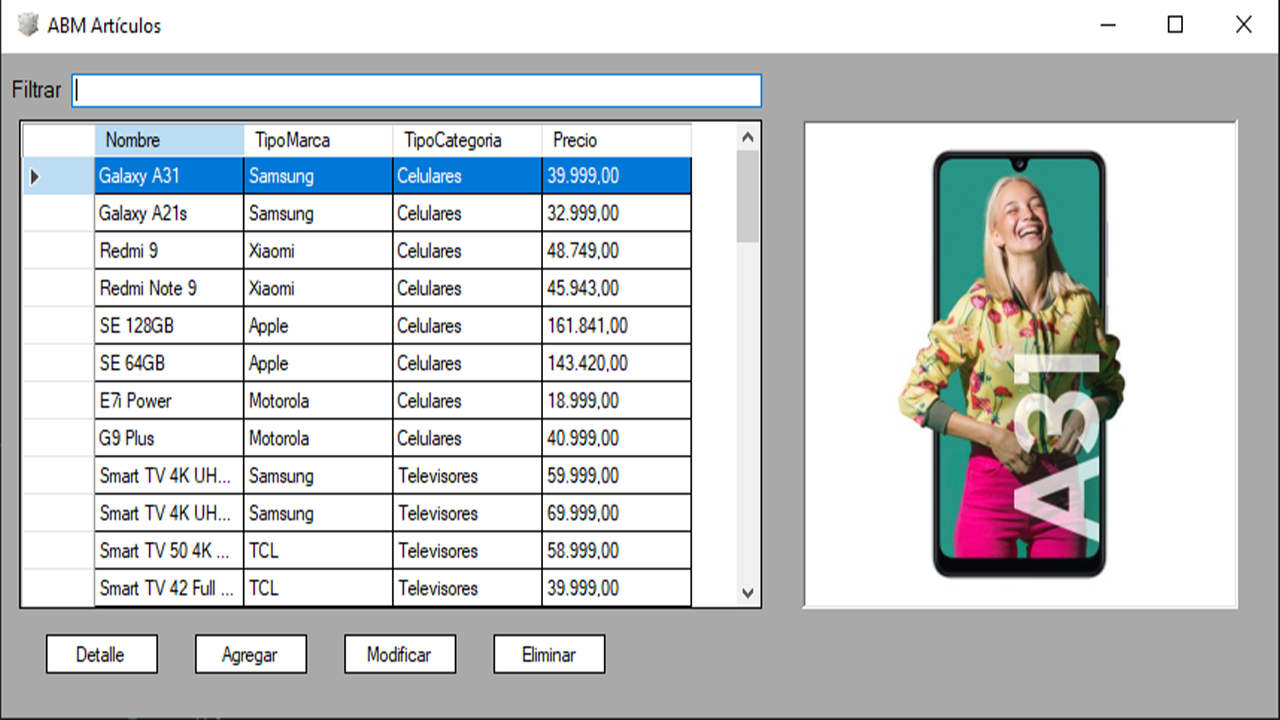The image size is (1280, 720).
Task: Click the Agregar button
Action: tap(250, 655)
